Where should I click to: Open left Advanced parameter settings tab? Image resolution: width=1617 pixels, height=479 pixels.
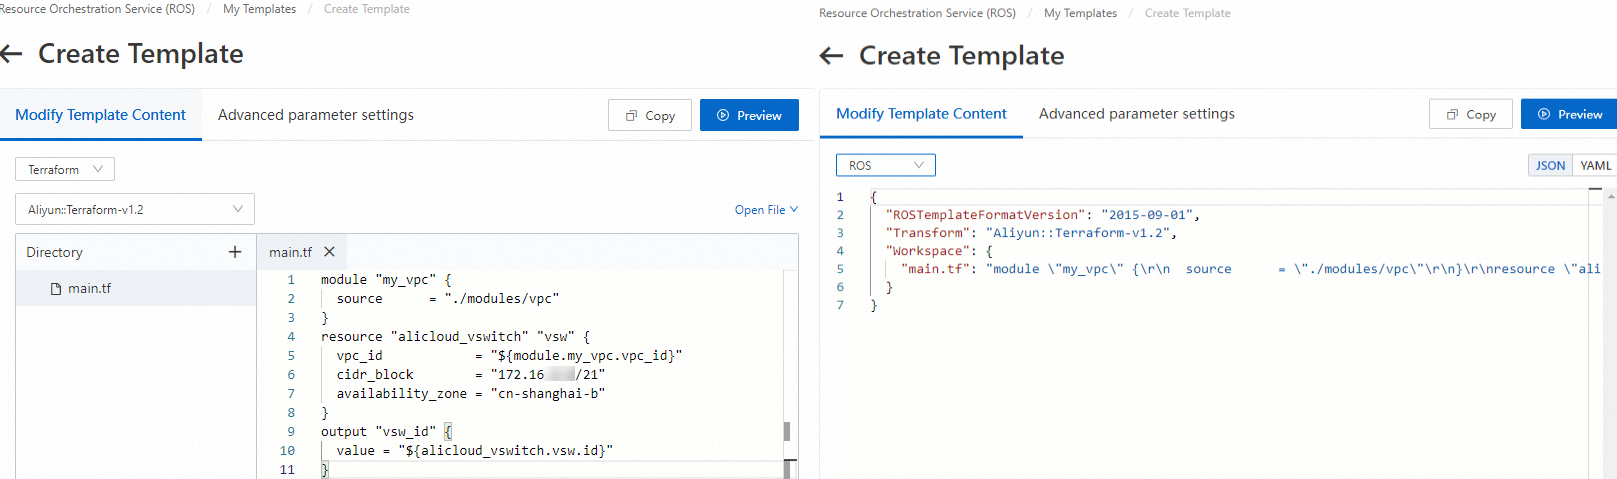click(316, 115)
